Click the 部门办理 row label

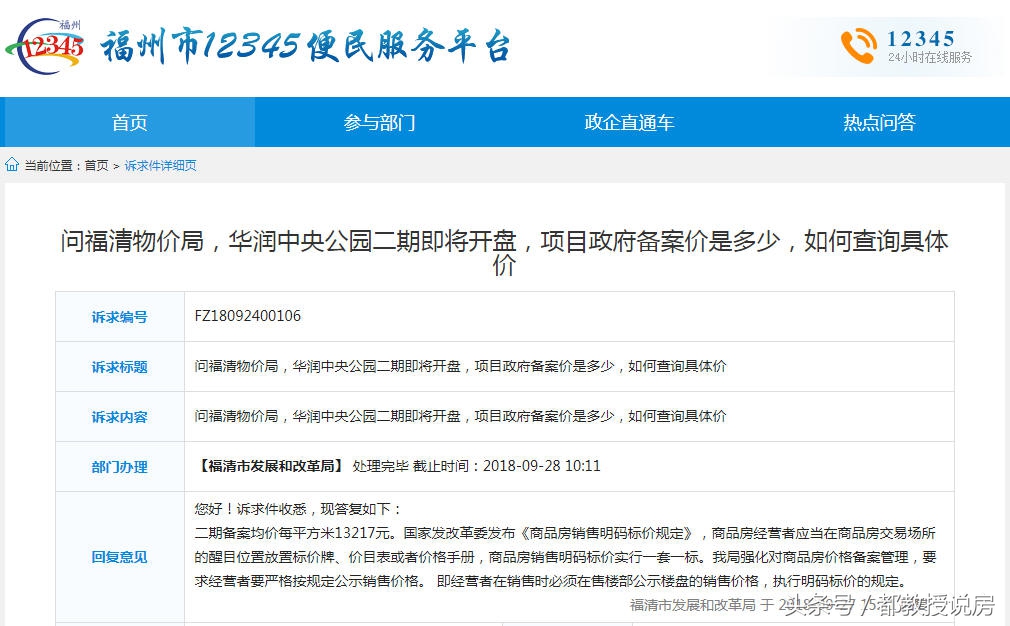(x=119, y=466)
